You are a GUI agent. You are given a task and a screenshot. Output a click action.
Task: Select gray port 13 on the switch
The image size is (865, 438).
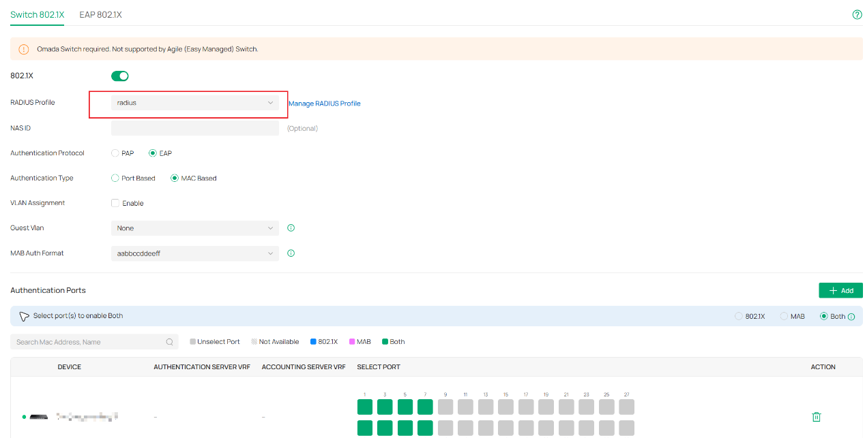[x=485, y=407]
